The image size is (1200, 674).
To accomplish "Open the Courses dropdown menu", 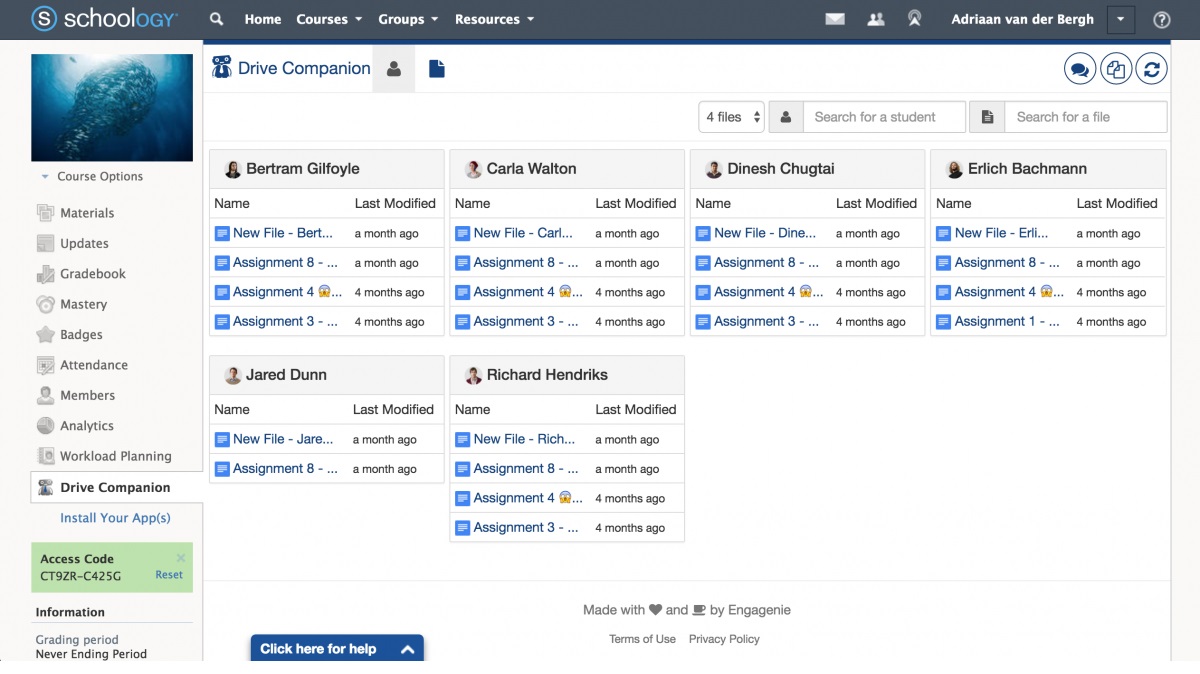I will click(328, 18).
